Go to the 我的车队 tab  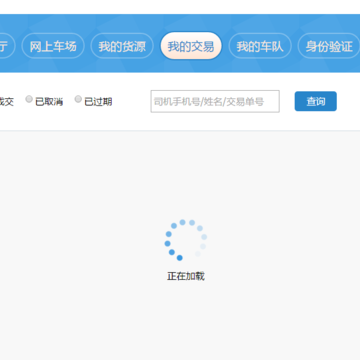pos(260,46)
